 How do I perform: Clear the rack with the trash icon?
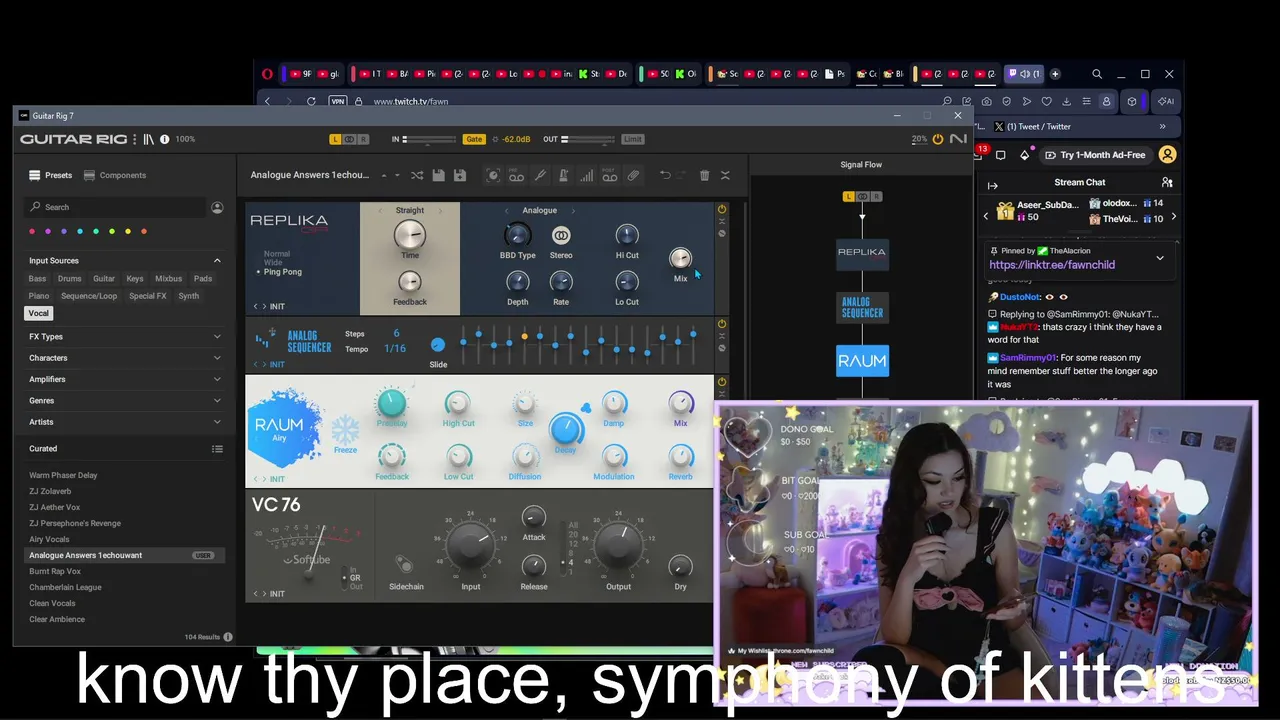point(704,175)
